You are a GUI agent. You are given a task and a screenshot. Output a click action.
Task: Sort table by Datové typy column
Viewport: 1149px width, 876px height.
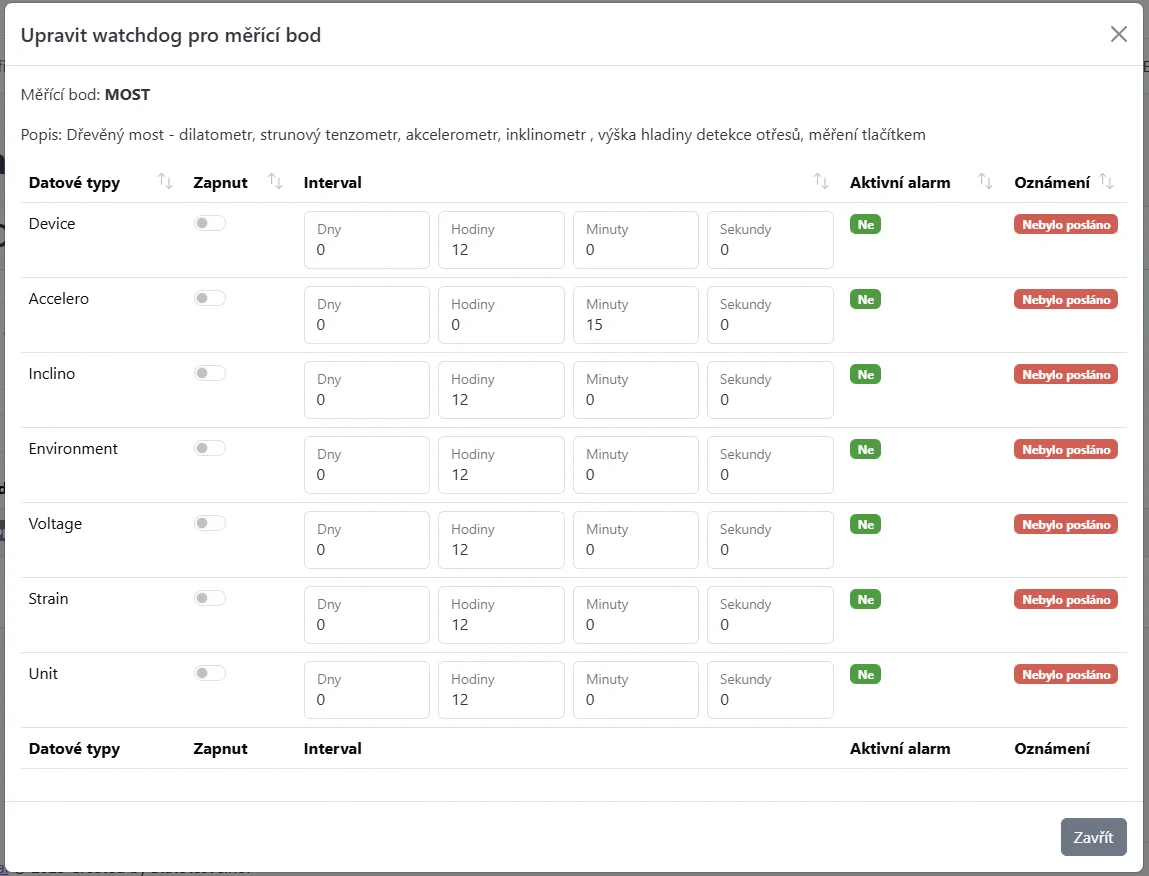pyautogui.click(x=166, y=181)
